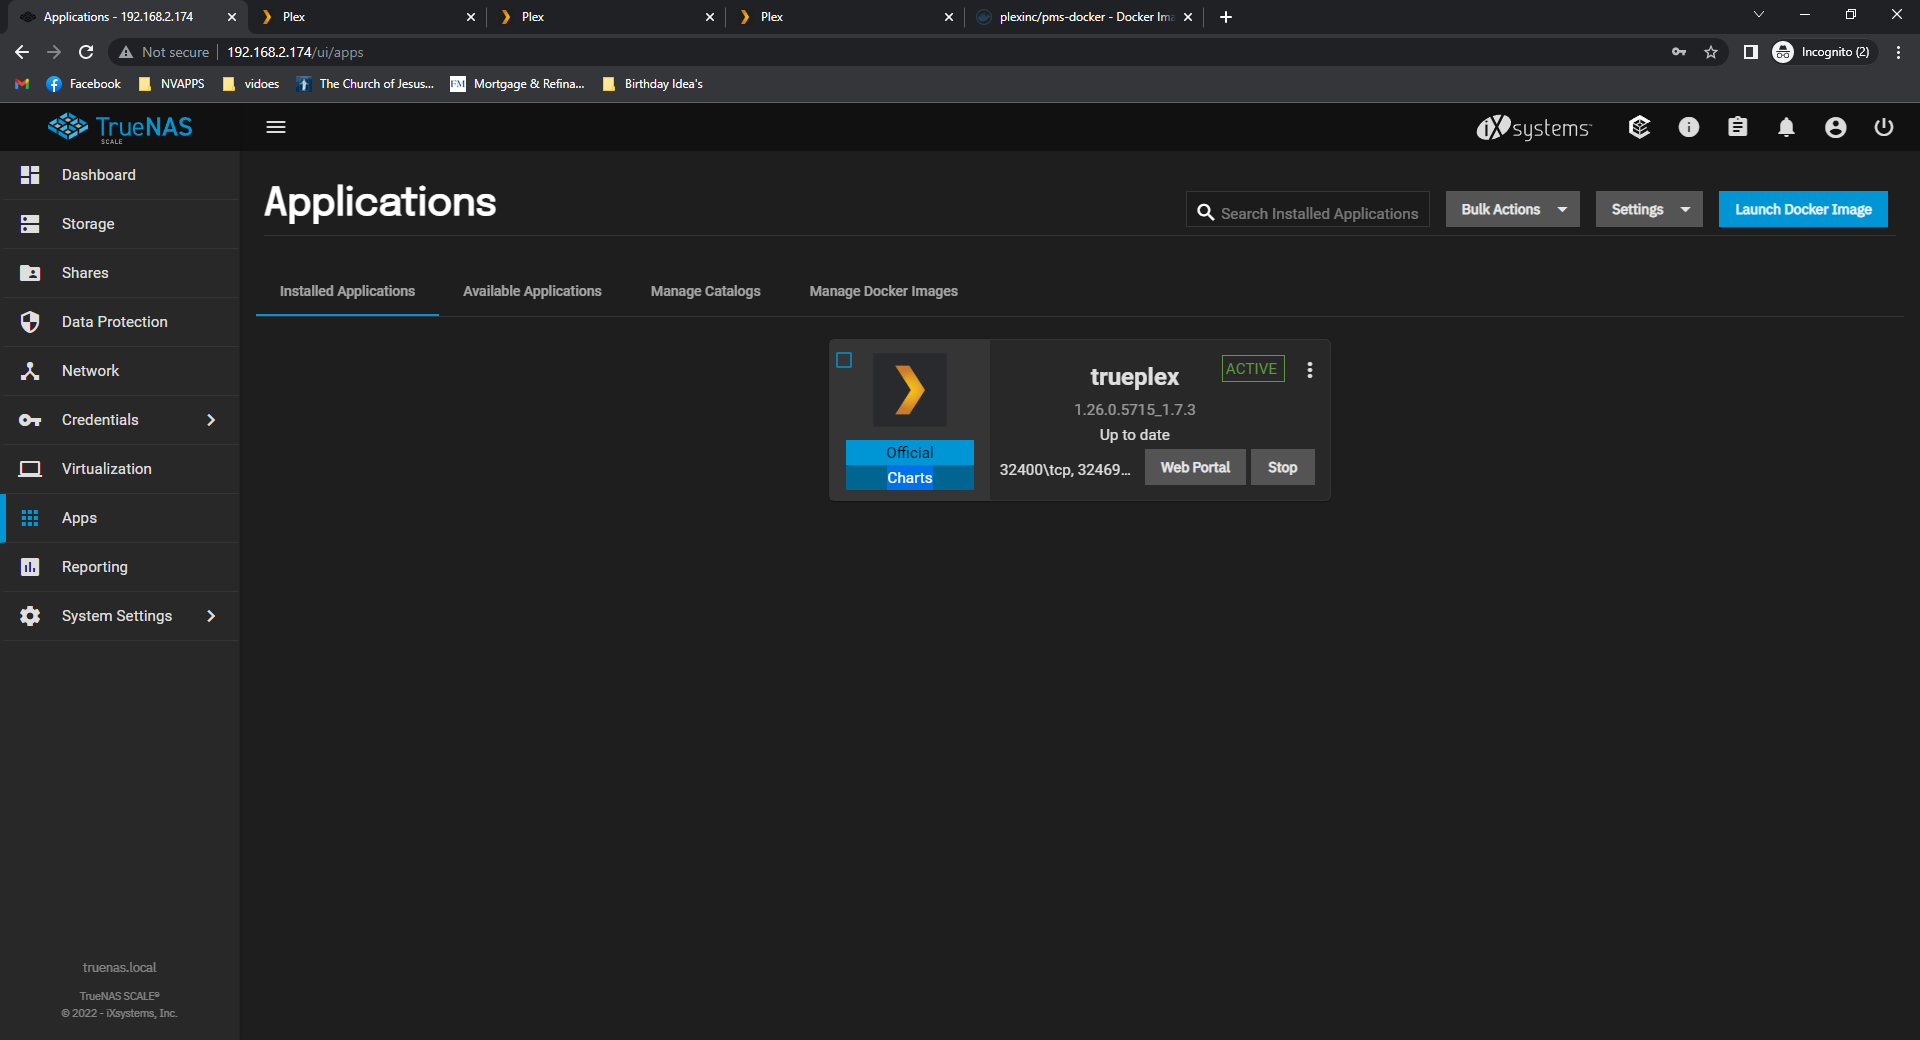Open a new browser tab
The height and width of the screenshot is (1040, 1920).
click(x=1226, y=17)
